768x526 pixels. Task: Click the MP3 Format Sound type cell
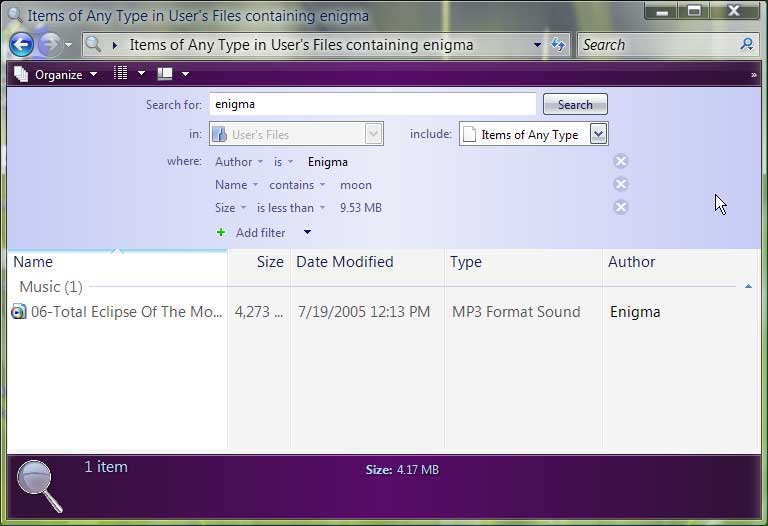coord(516,311)
